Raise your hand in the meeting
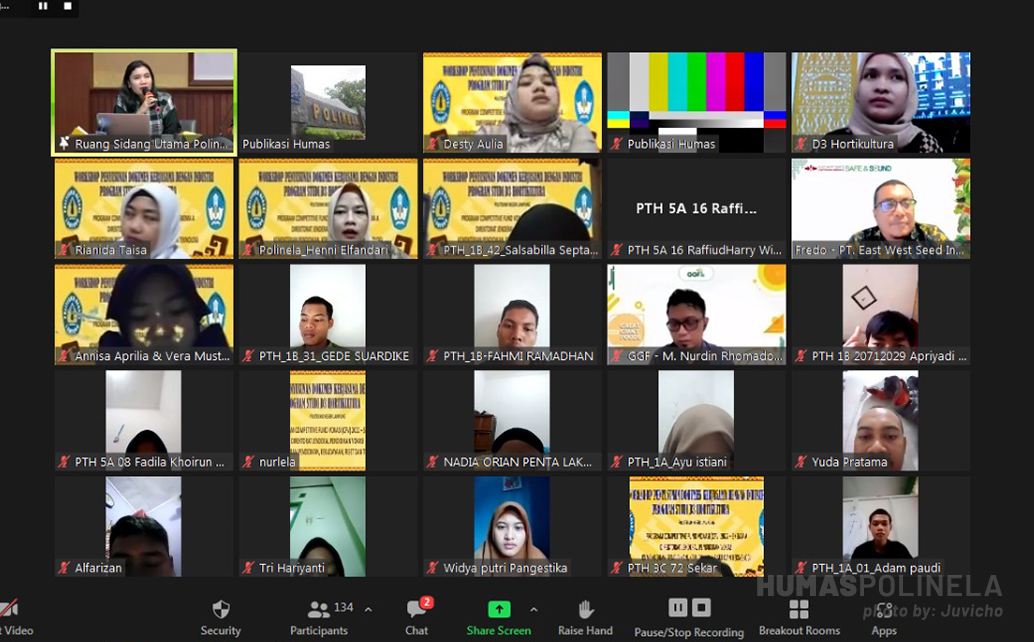The height and width of the screenshot is (642, 1034). click(585, 610)
